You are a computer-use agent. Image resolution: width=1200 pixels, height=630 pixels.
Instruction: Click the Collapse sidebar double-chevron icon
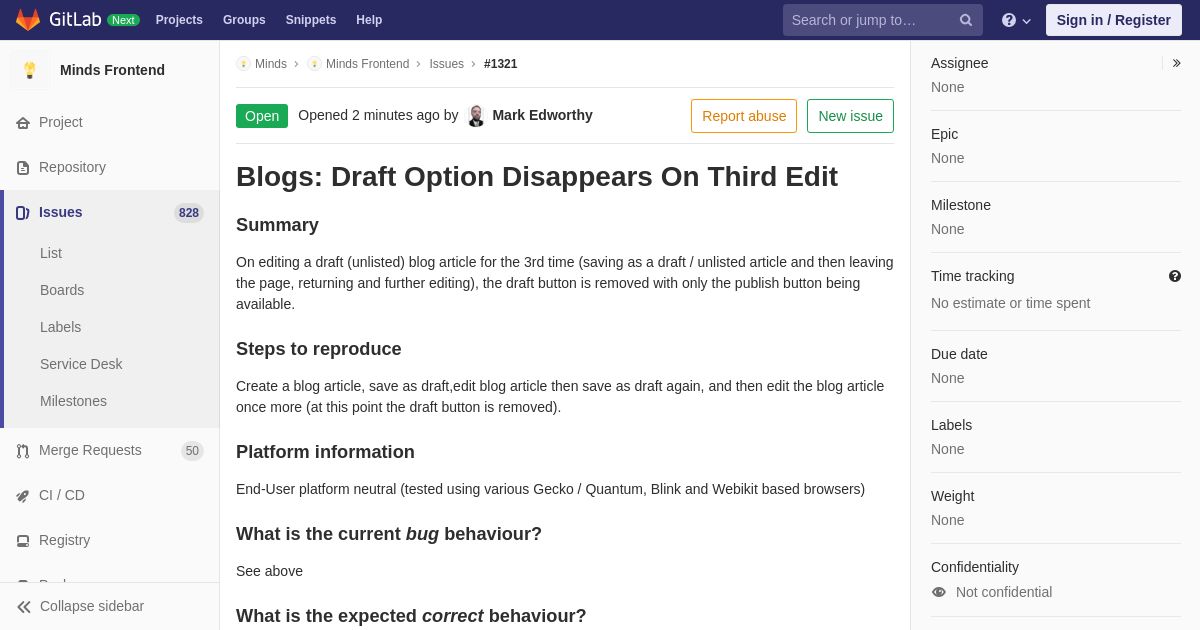click(x=24, y=607)
